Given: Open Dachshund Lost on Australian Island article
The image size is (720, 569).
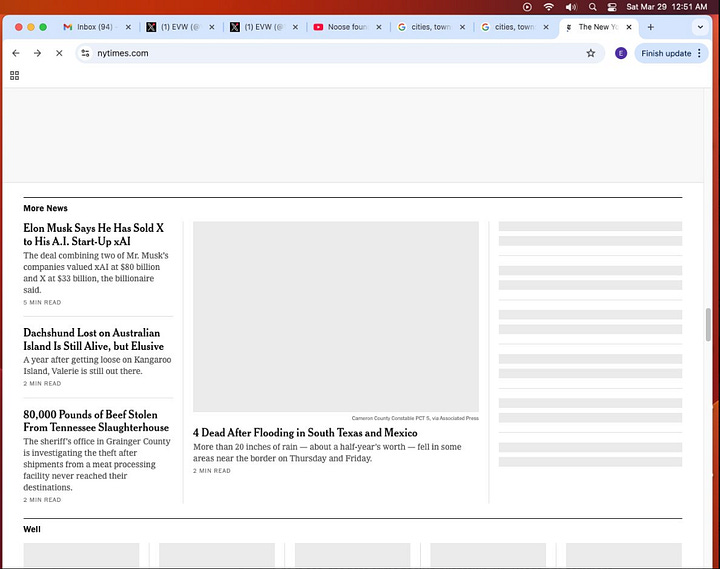Looking at the screenshot, I should (94, 339).
